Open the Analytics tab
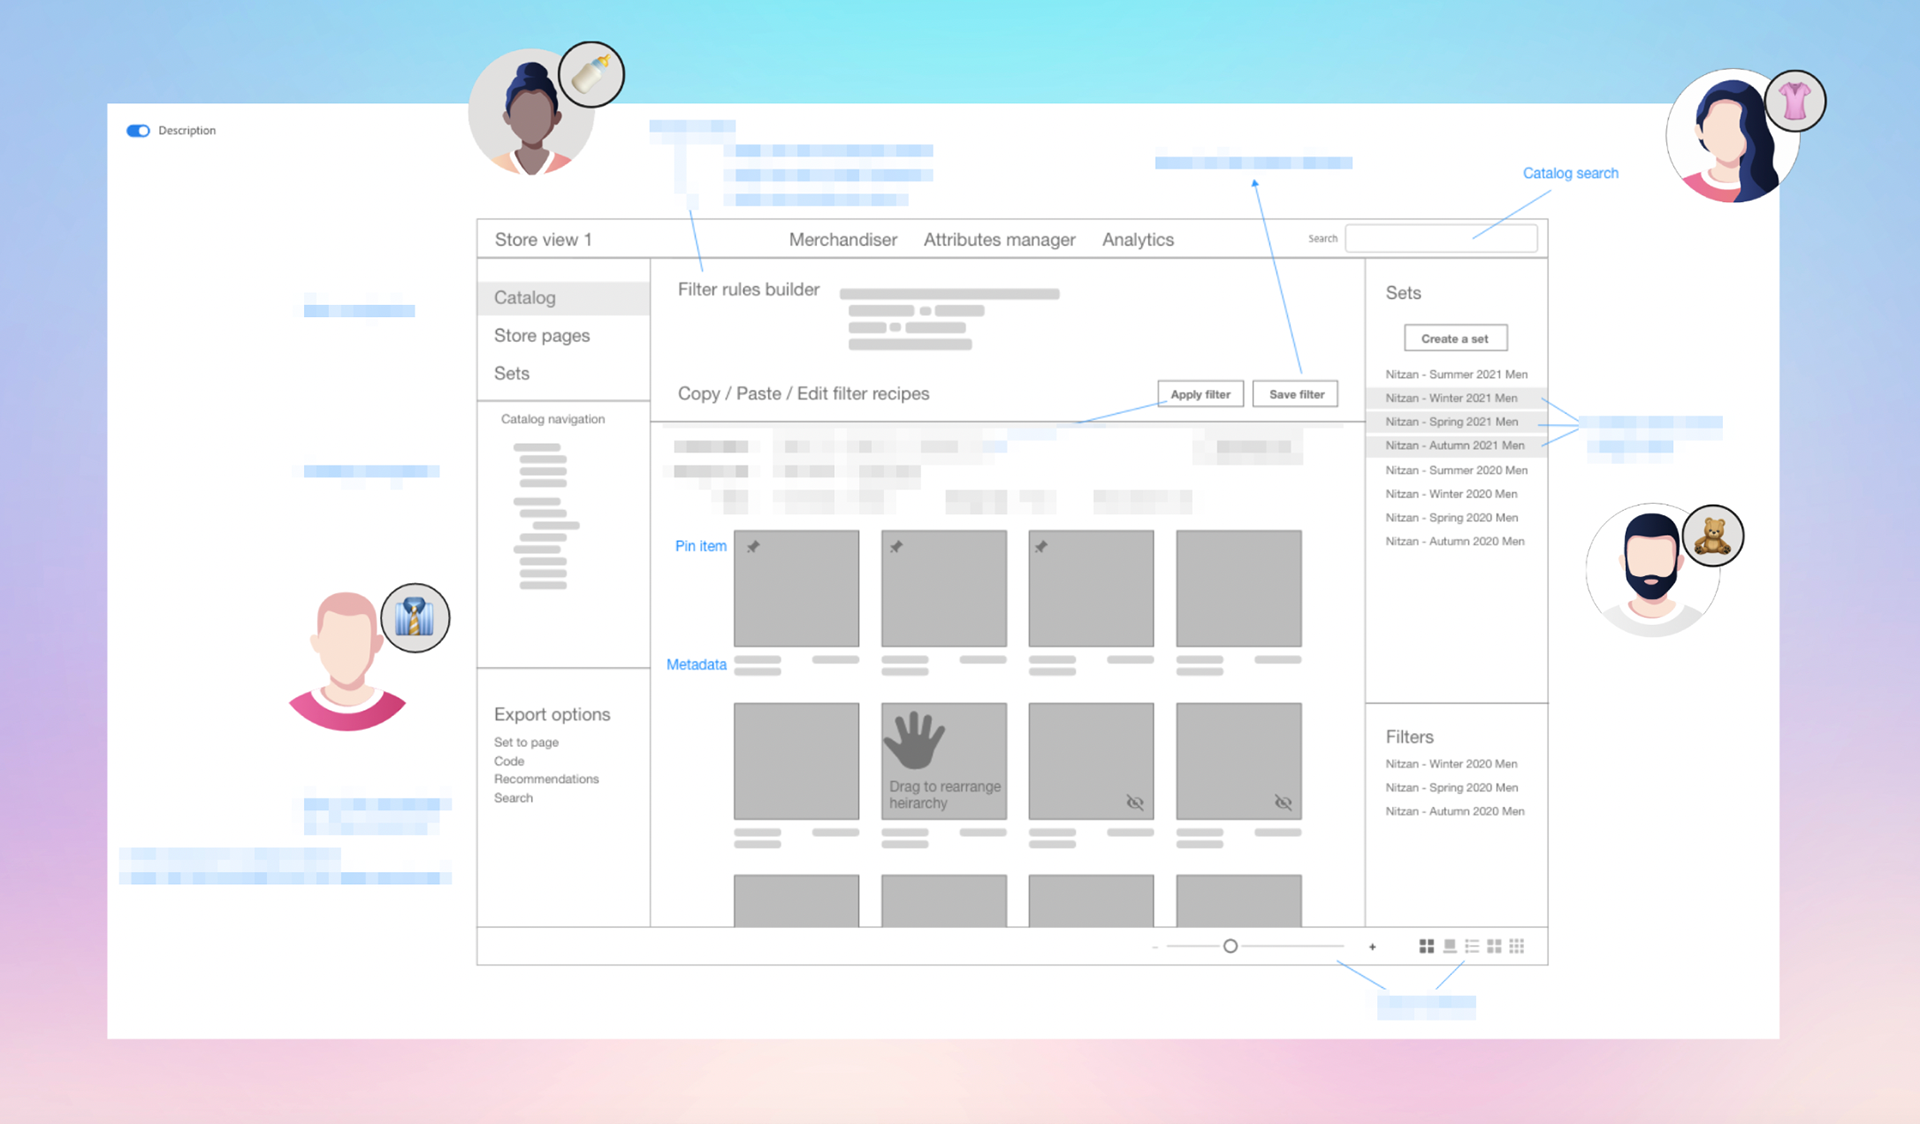The height and width of the screenshot is (1124, 1920). pyautogui.click(x=1138, y=240)
